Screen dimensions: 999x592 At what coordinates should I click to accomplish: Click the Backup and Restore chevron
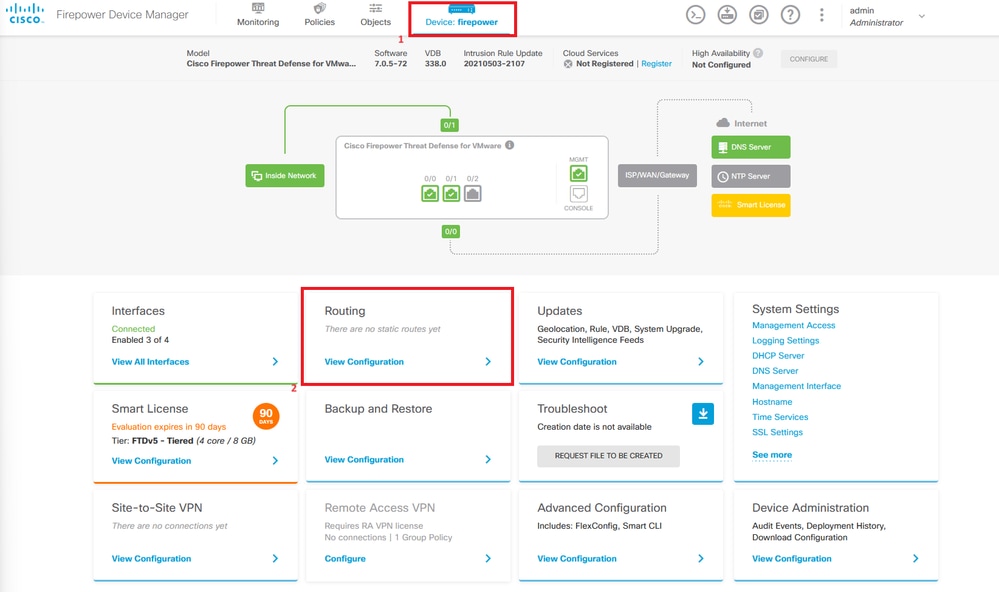pos(488,459)
